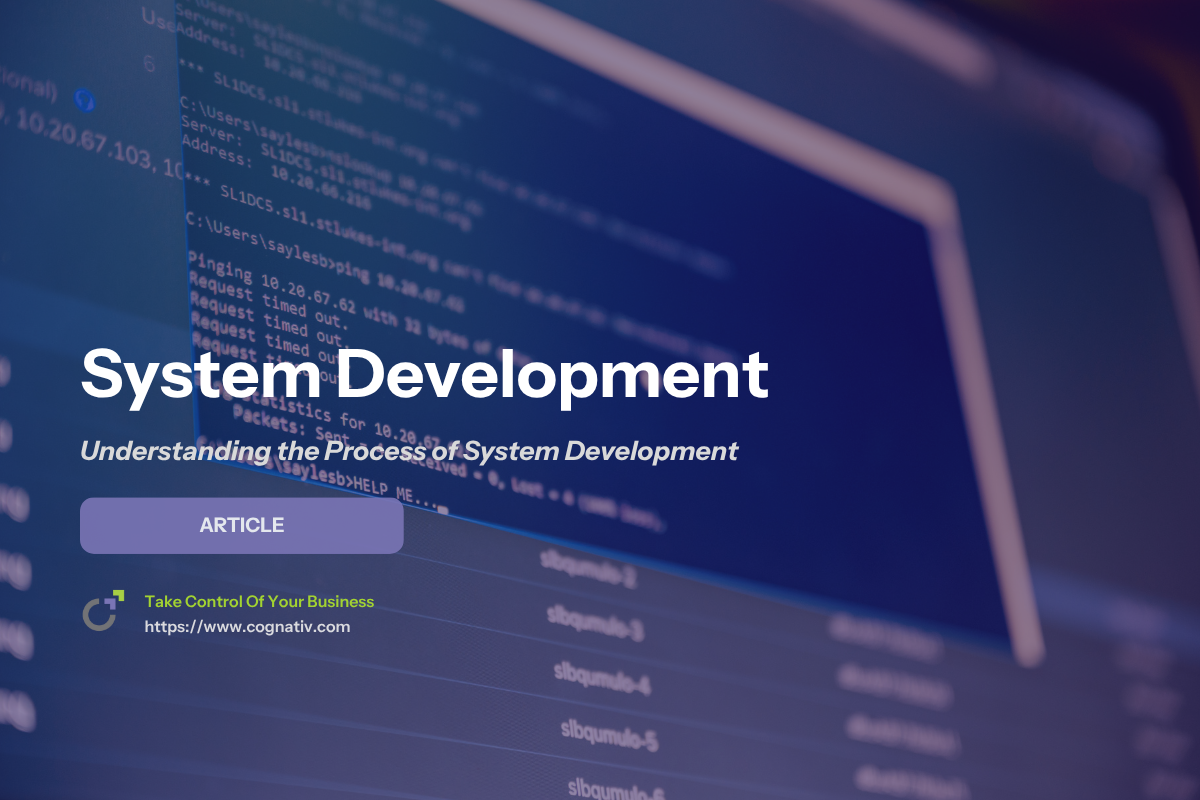Select the 'System Development' headline
Screen dimensions: 1200x800
tap(424, 375)
